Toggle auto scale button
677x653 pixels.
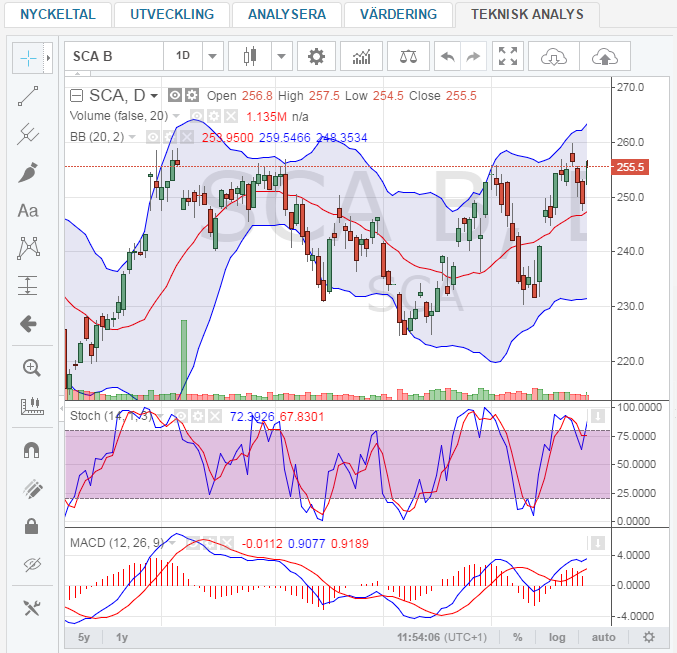point(603,637)
